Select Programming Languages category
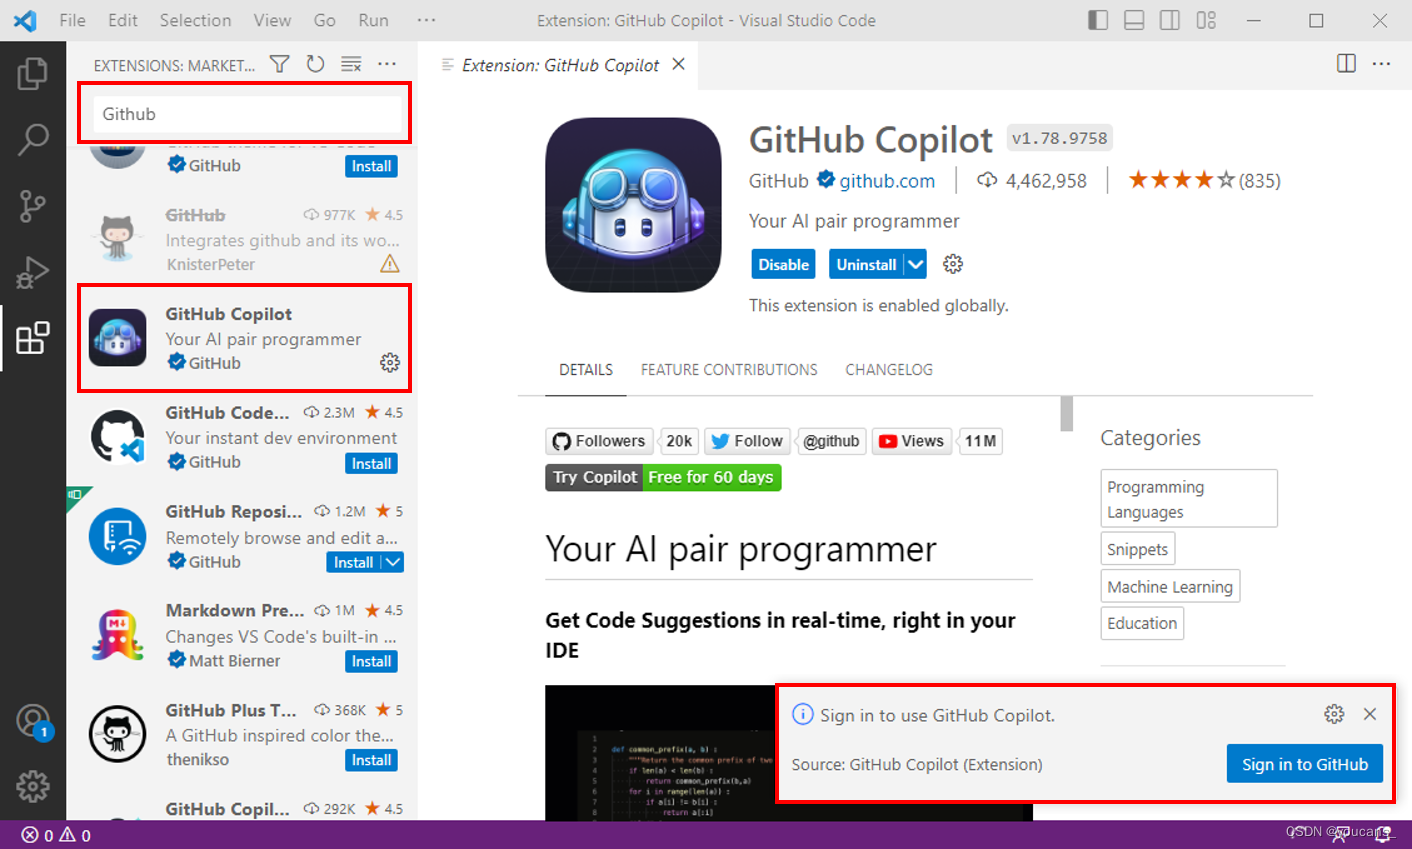Viewport: 1412px width, 849px height. point(1189,498)
